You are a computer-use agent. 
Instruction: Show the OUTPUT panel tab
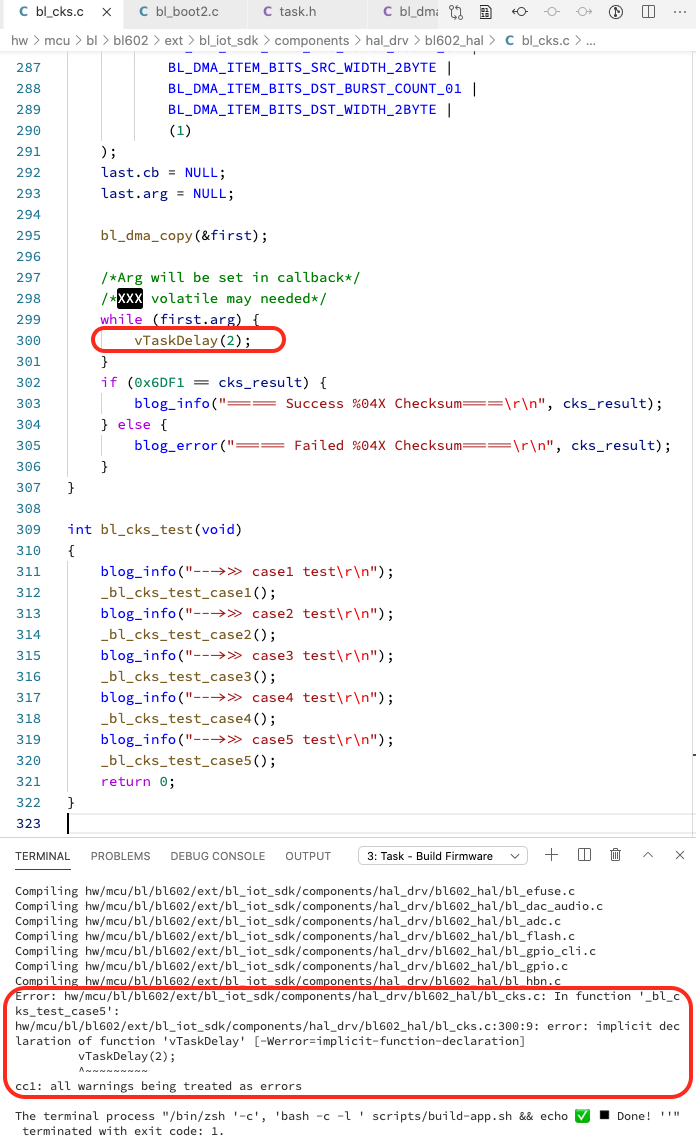click(308, 856)
